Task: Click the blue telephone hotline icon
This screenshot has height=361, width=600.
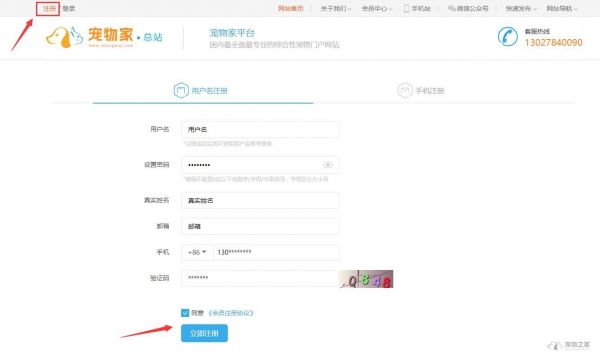Action: point(508,37)
